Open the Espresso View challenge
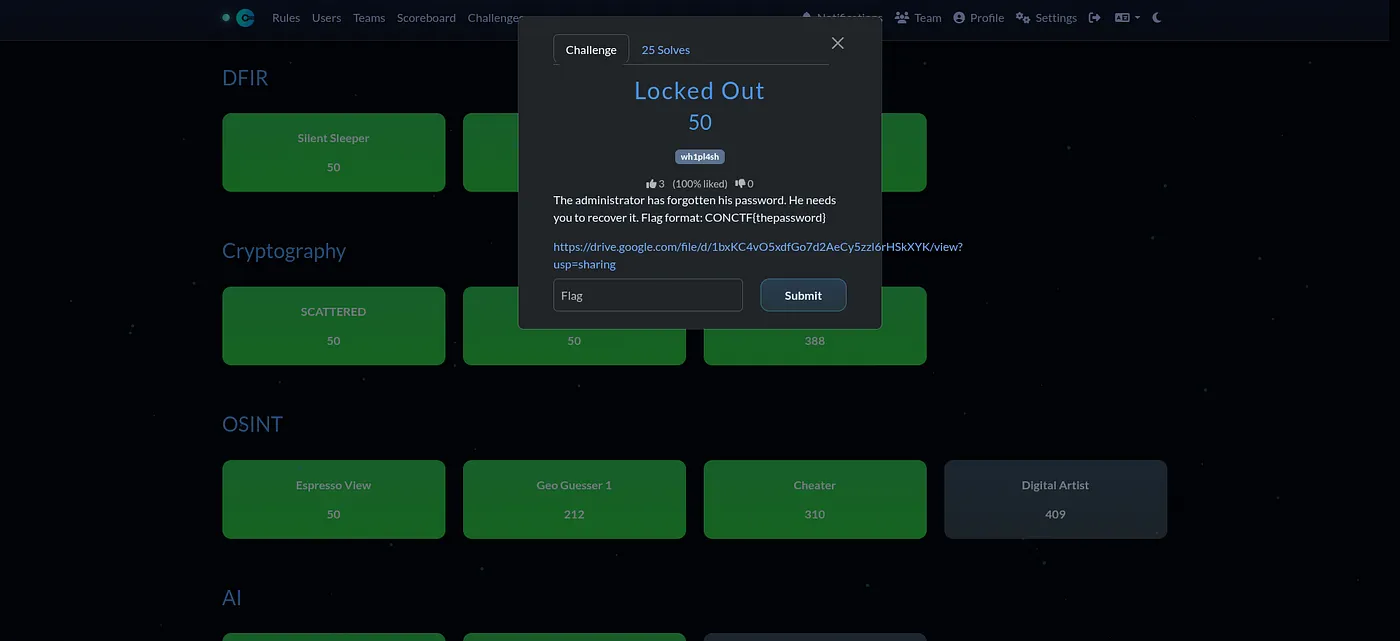1400x641 pixels. click(334, 499)
